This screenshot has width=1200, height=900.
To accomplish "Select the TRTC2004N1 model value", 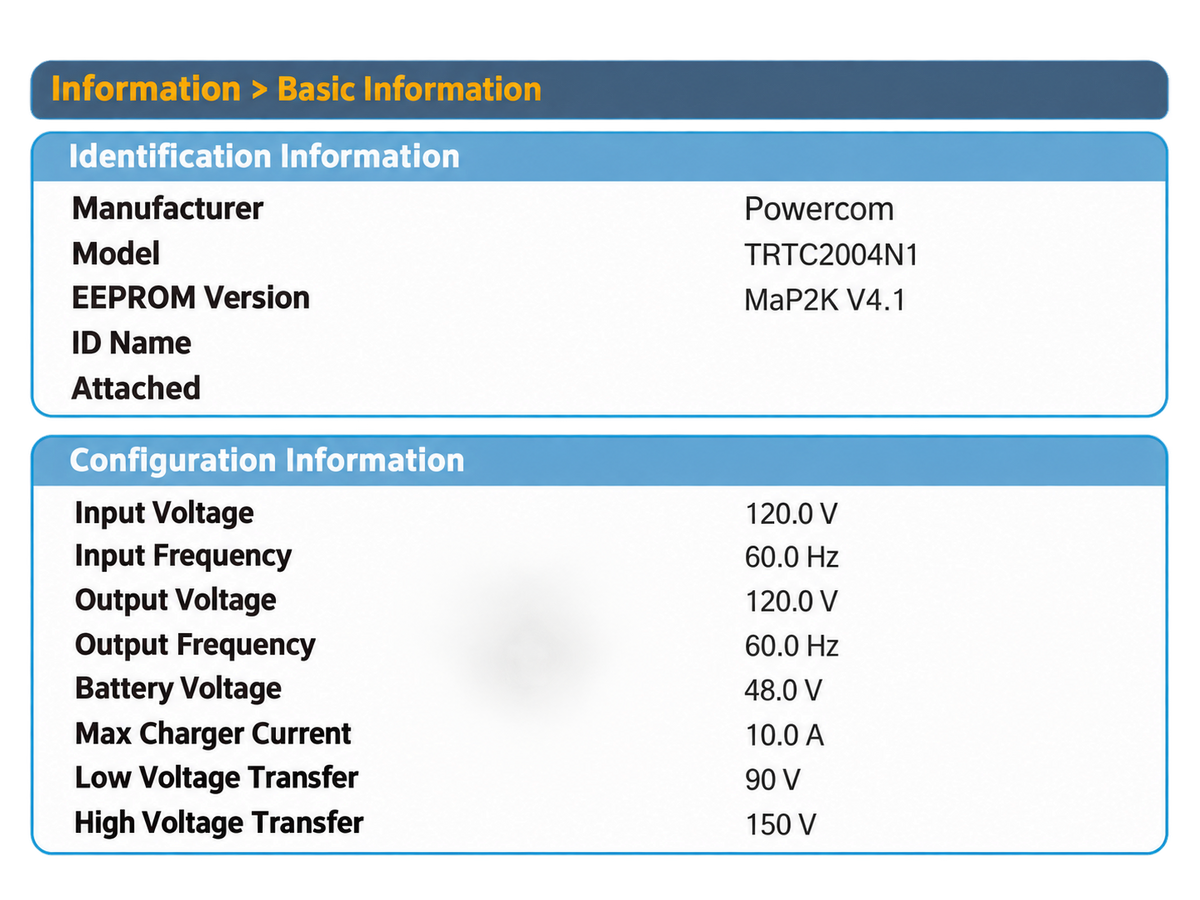I will (x=831, y=255).
